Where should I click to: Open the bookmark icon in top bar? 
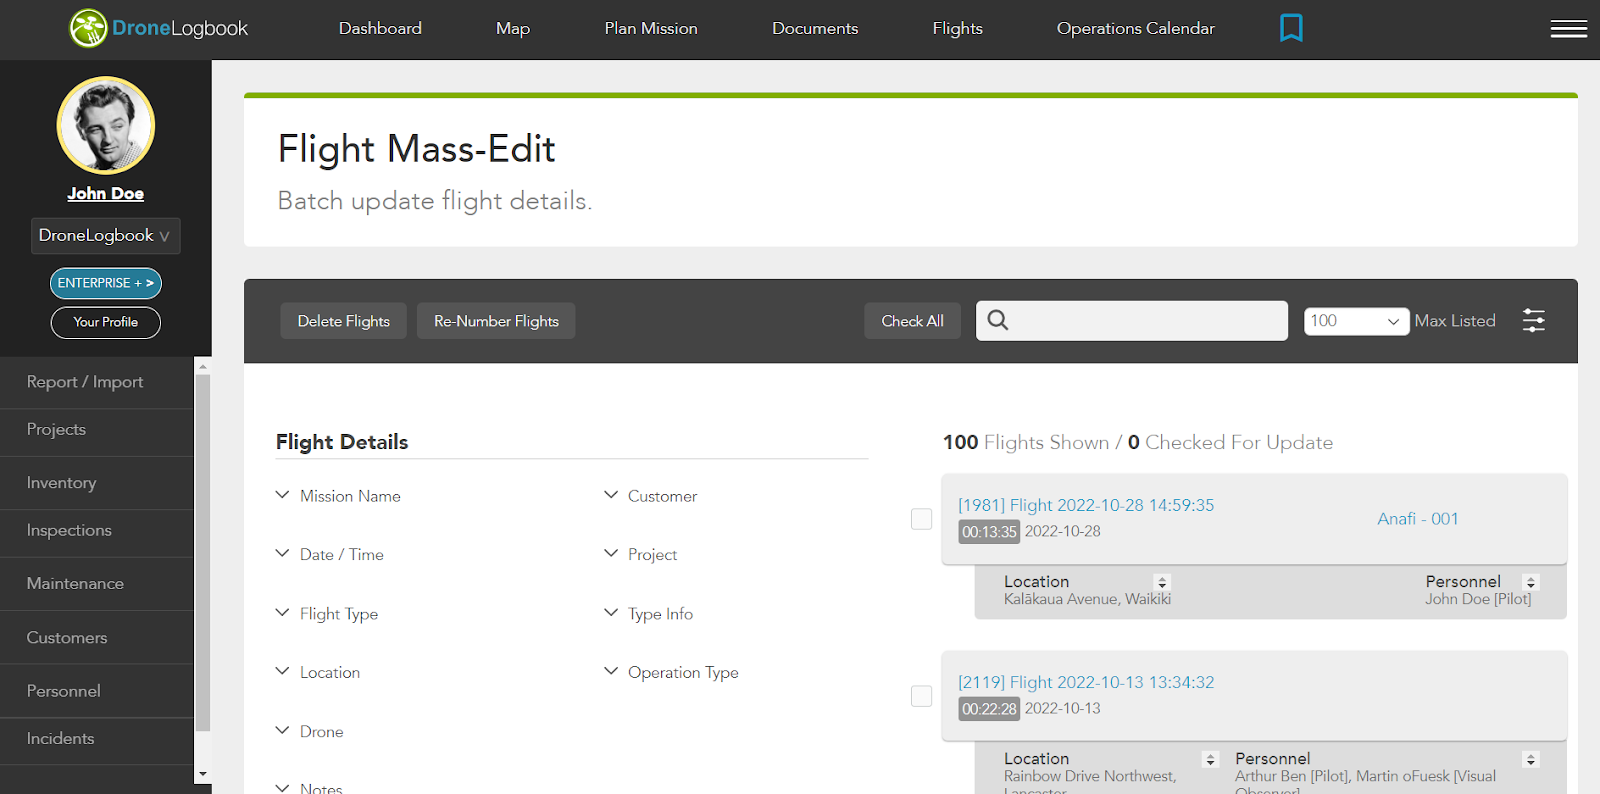pyautogui.click(x=1291, y=28)
